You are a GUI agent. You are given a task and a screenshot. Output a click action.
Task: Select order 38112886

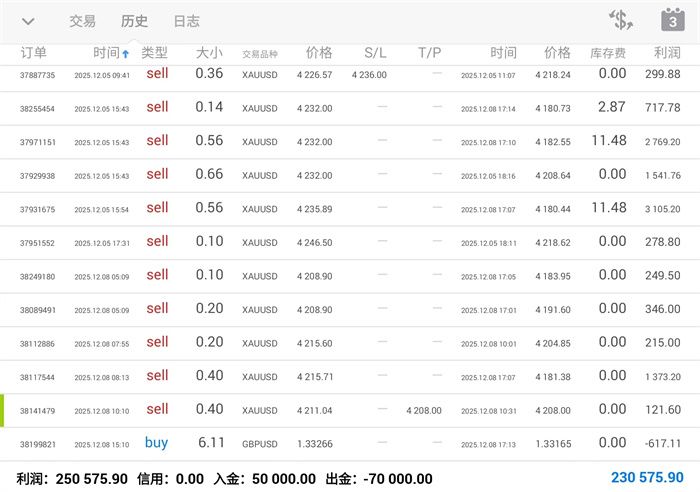click(x=350, y=343)
